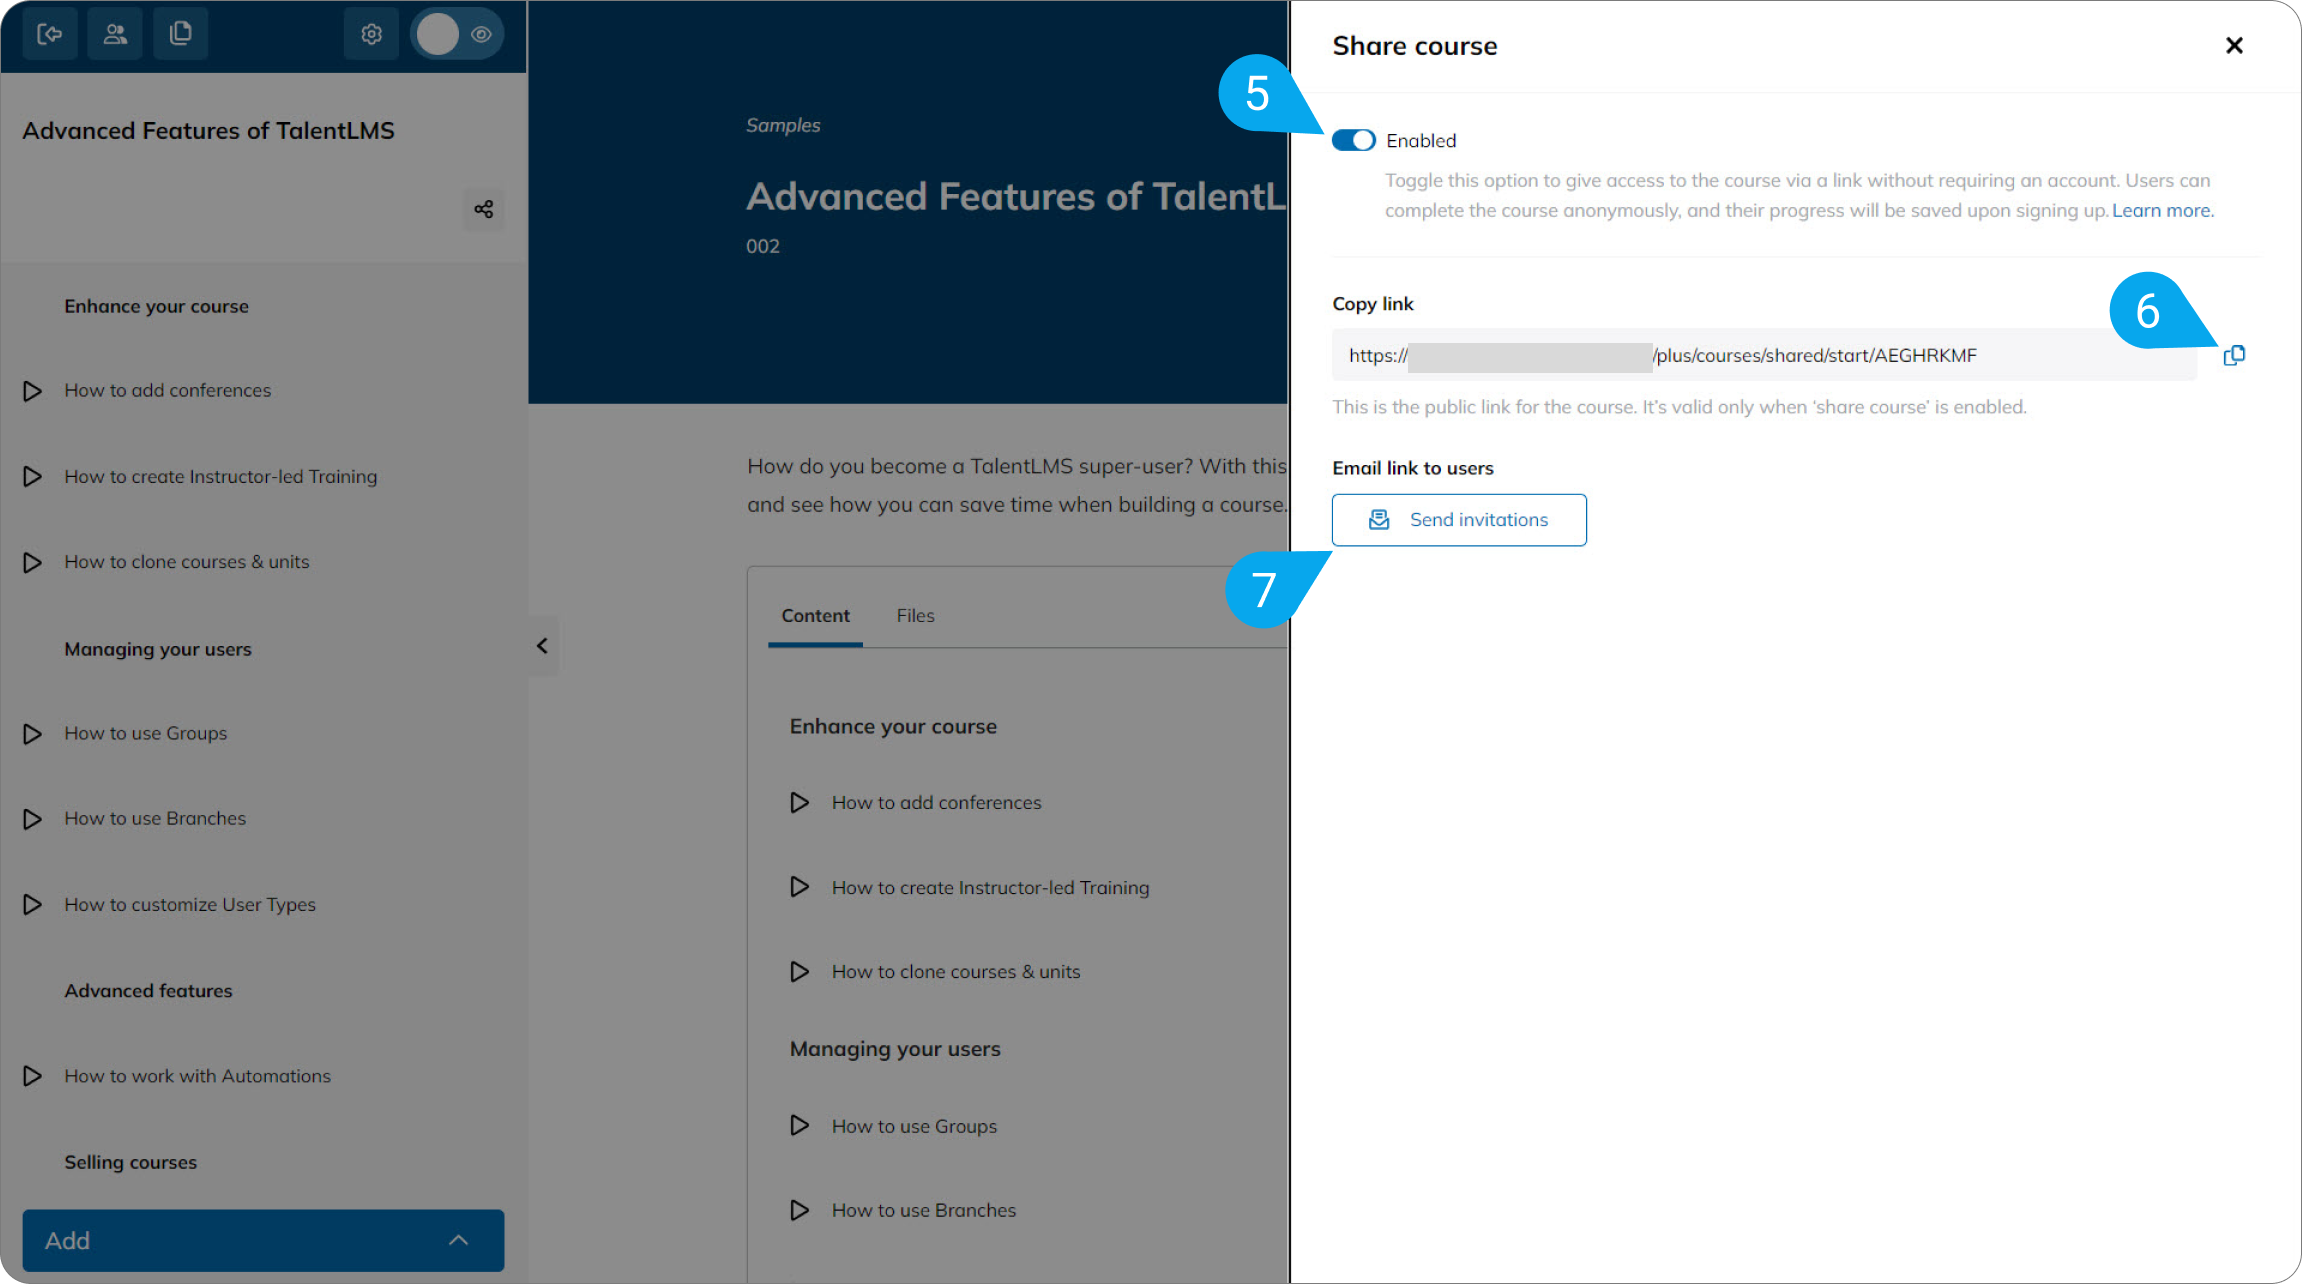Click play icon next to Content list How to add conferences
The image size is (2302, 1284).
799,803
